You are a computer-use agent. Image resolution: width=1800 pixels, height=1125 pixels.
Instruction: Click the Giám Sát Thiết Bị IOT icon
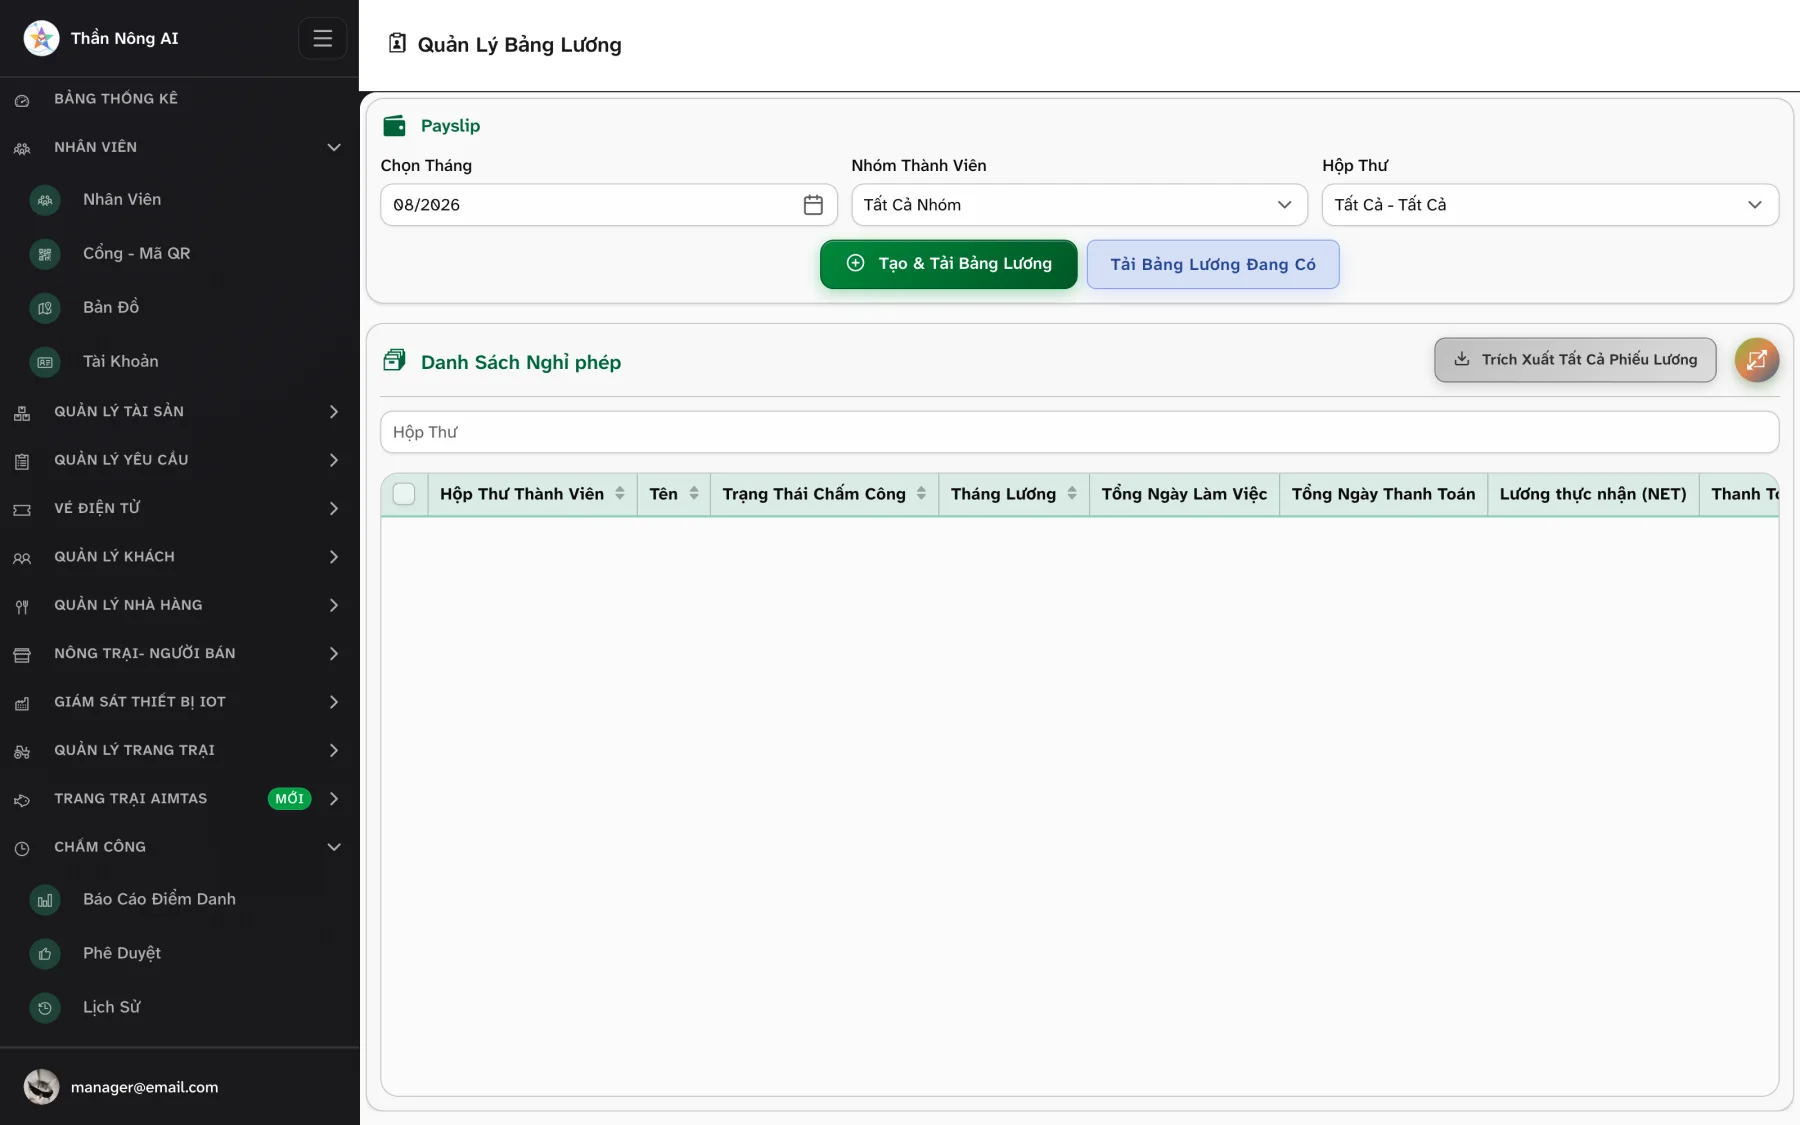point(22,703)
